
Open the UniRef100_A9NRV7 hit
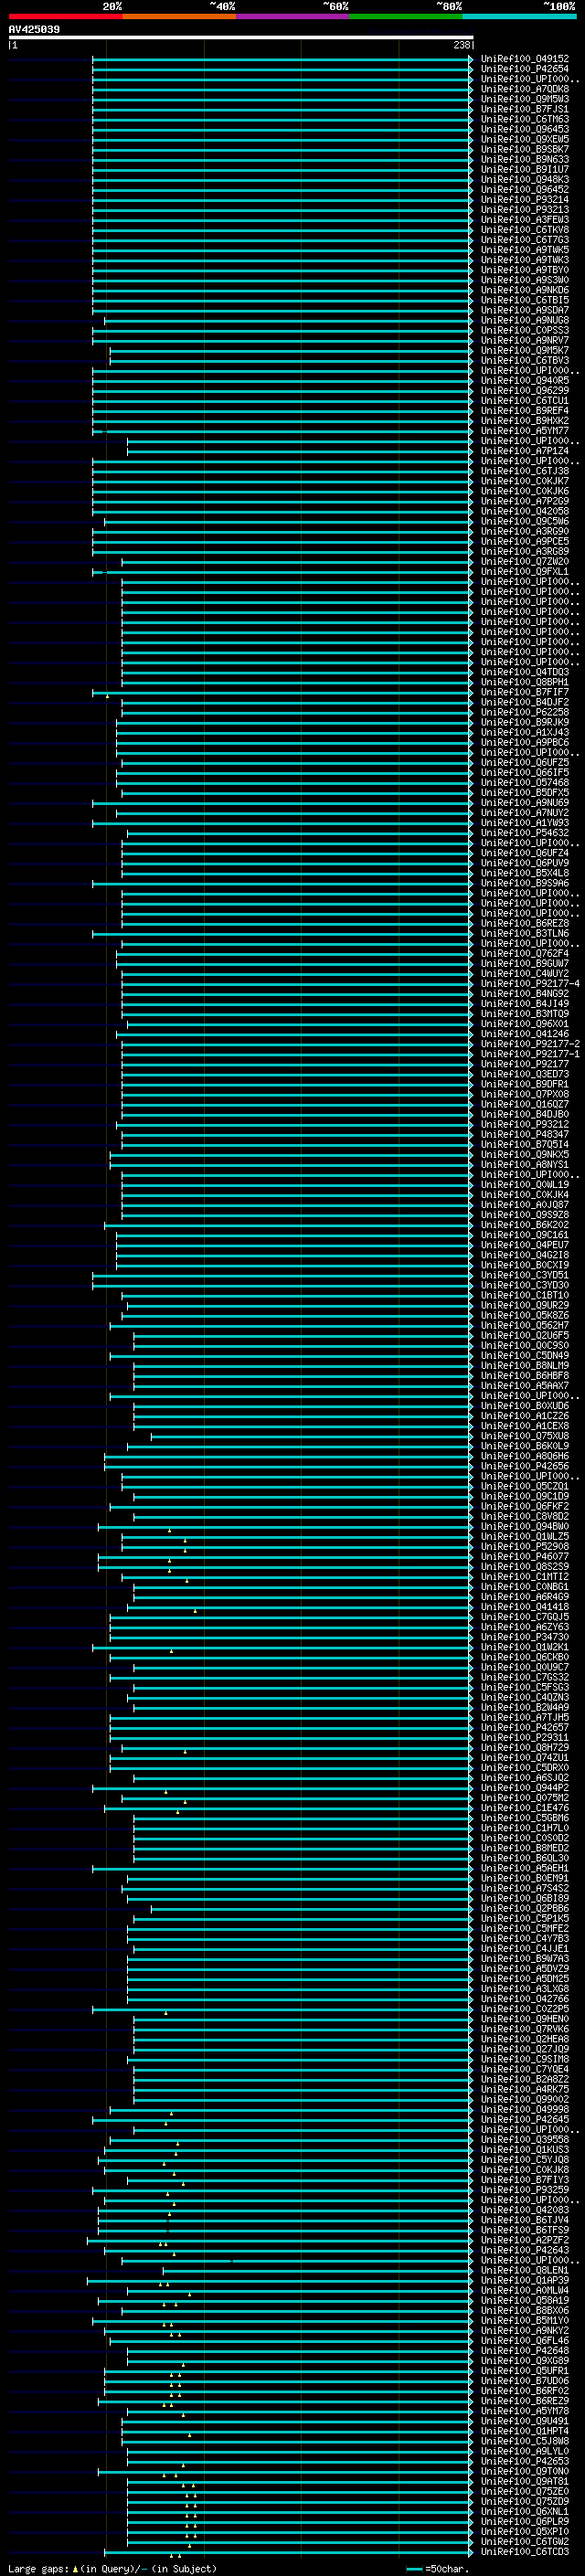525,341
